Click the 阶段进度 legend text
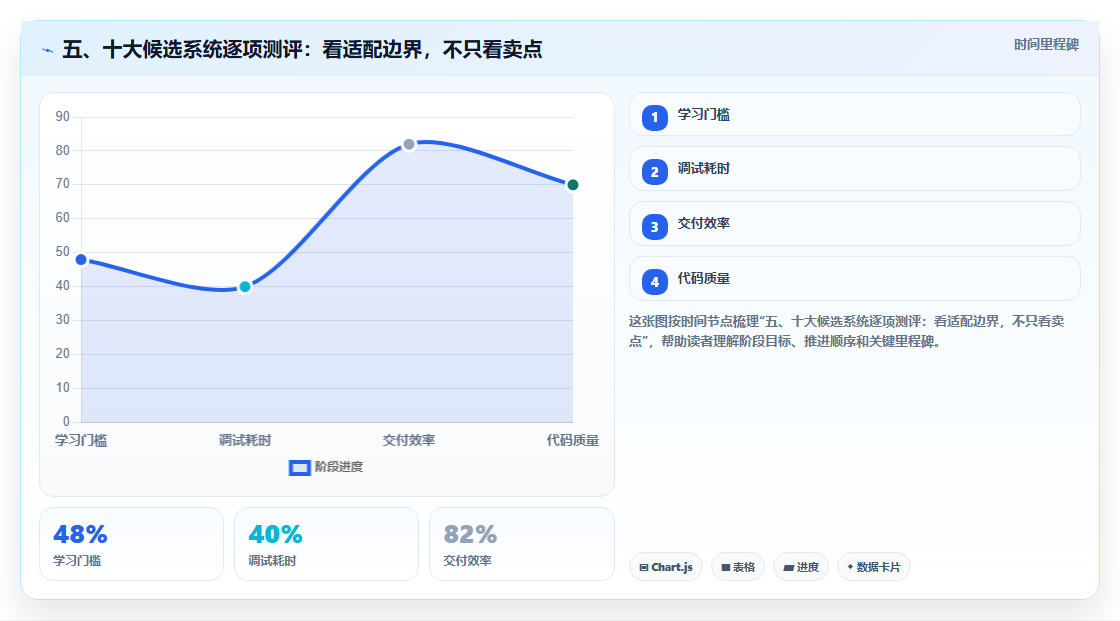 point(339,467)
